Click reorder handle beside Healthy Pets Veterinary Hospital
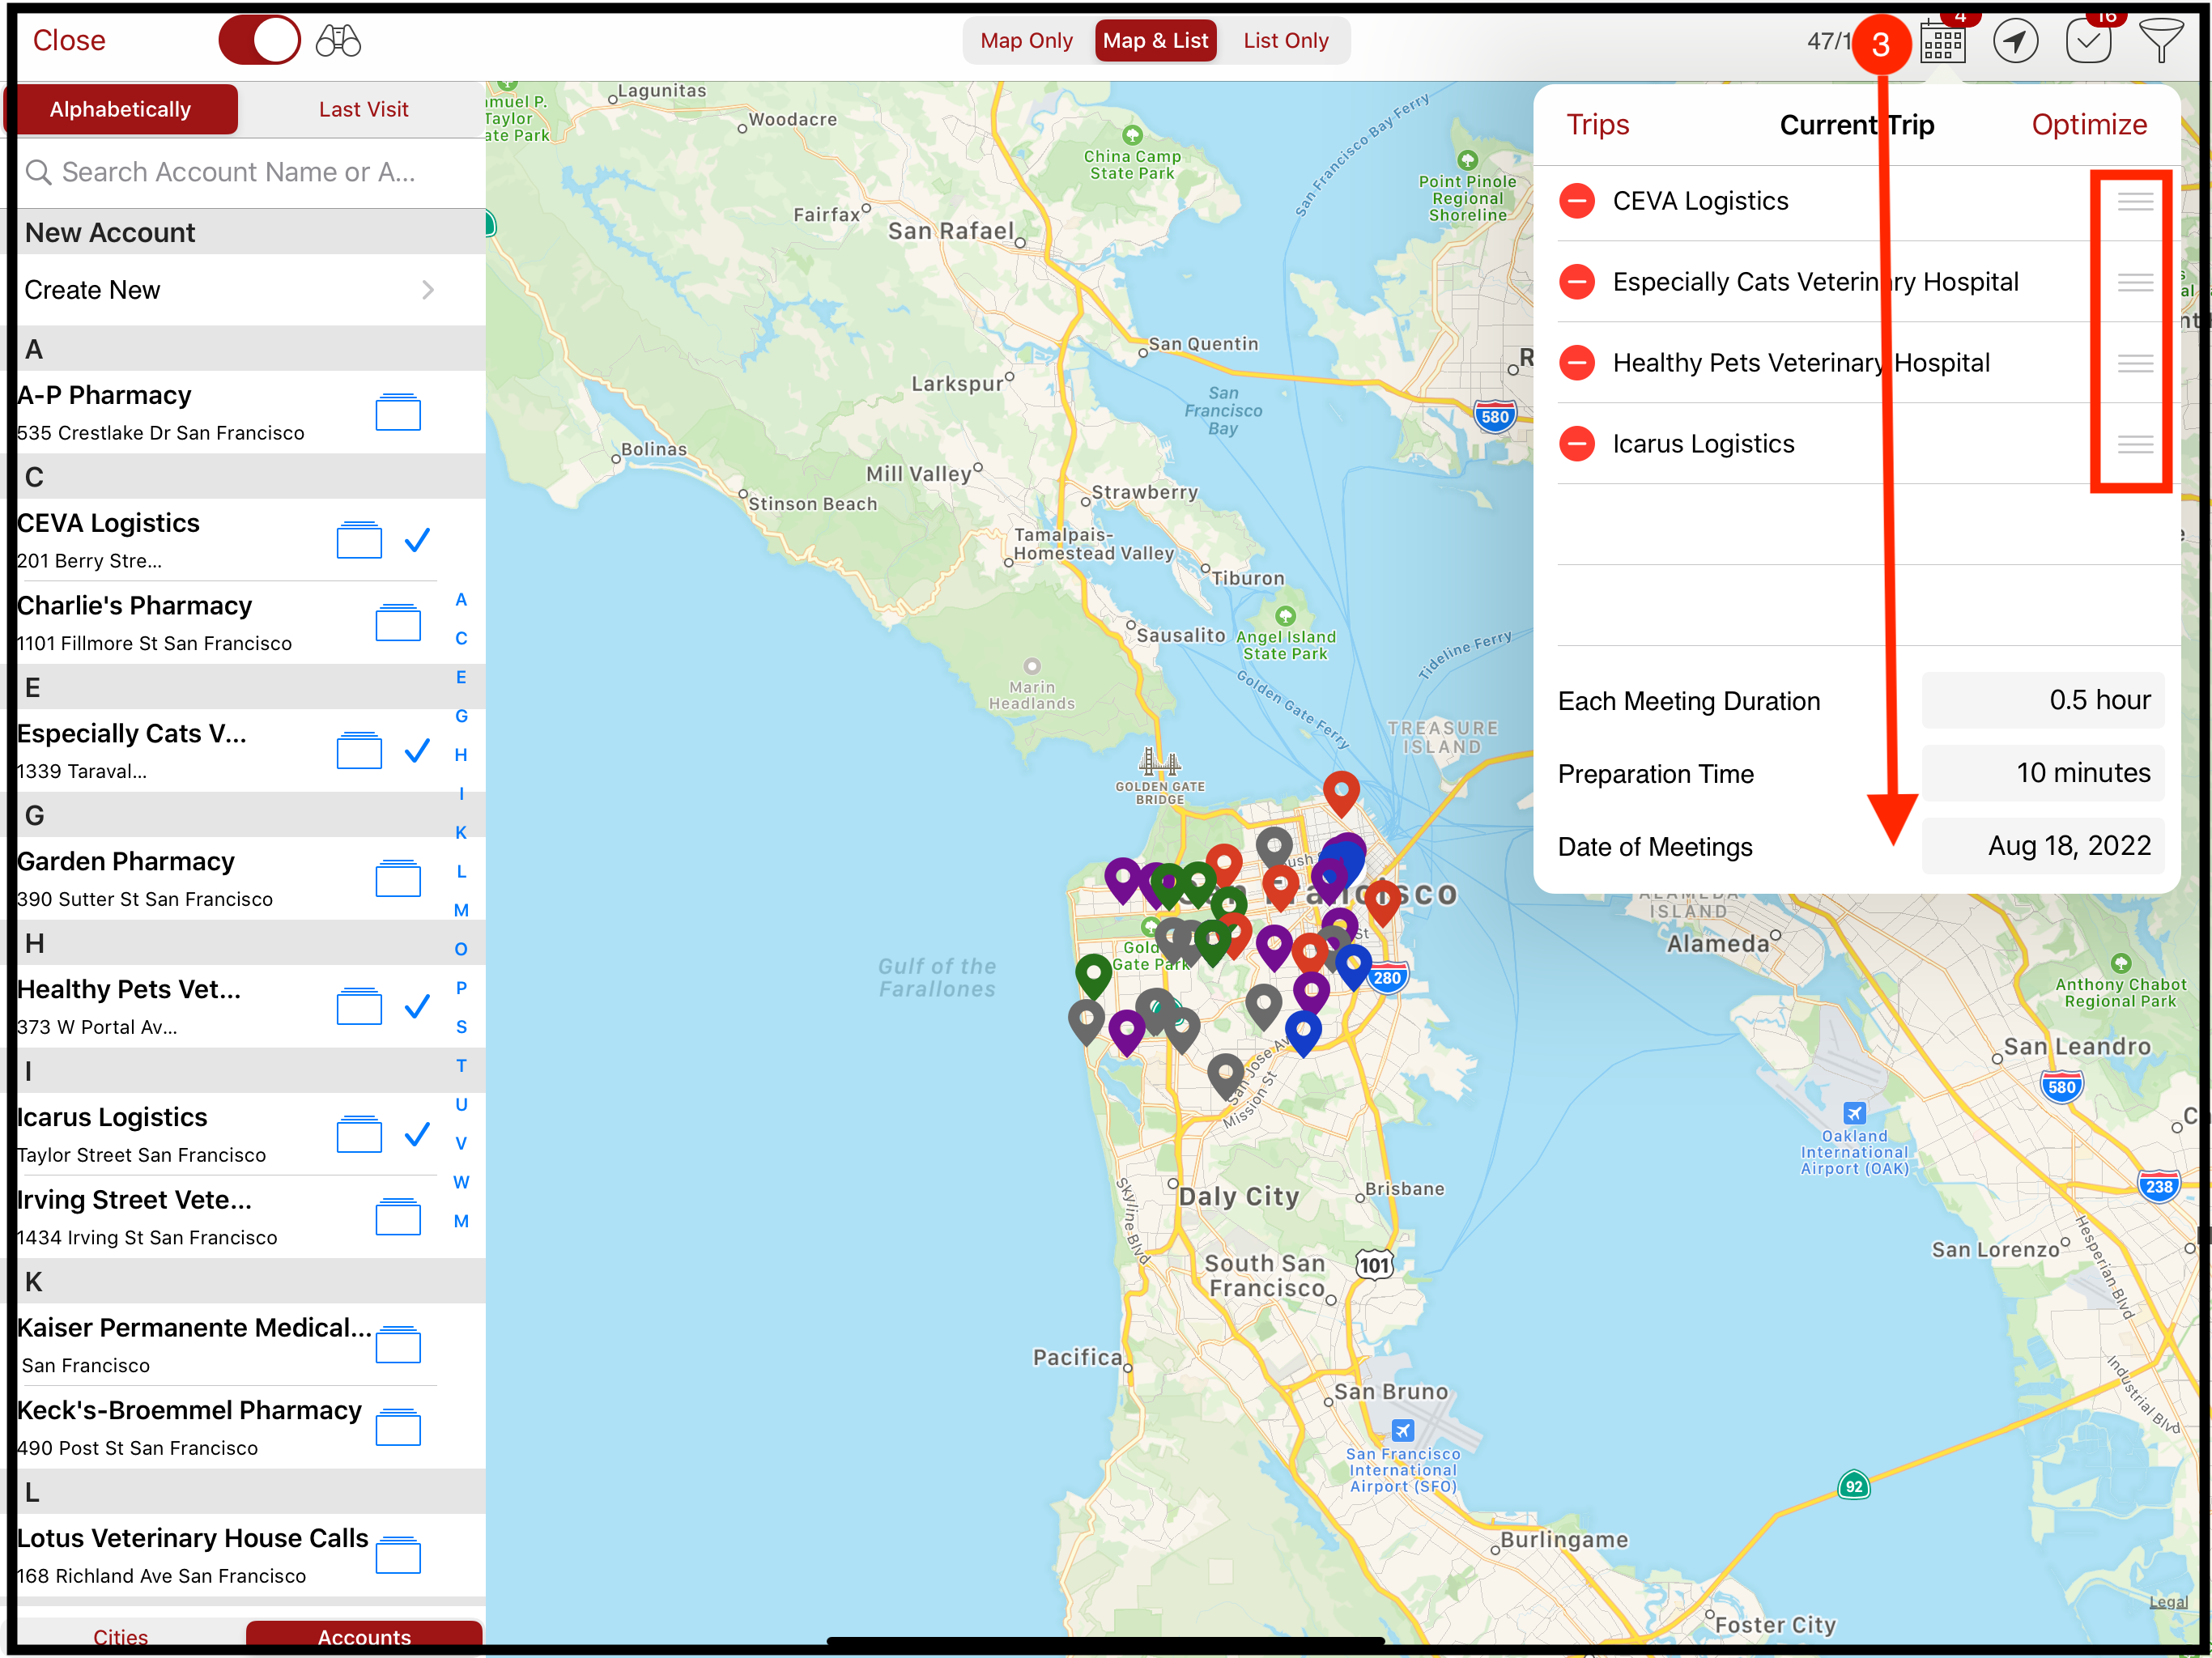Screen dimensions: 2212x1658 tap(2134, 363)
